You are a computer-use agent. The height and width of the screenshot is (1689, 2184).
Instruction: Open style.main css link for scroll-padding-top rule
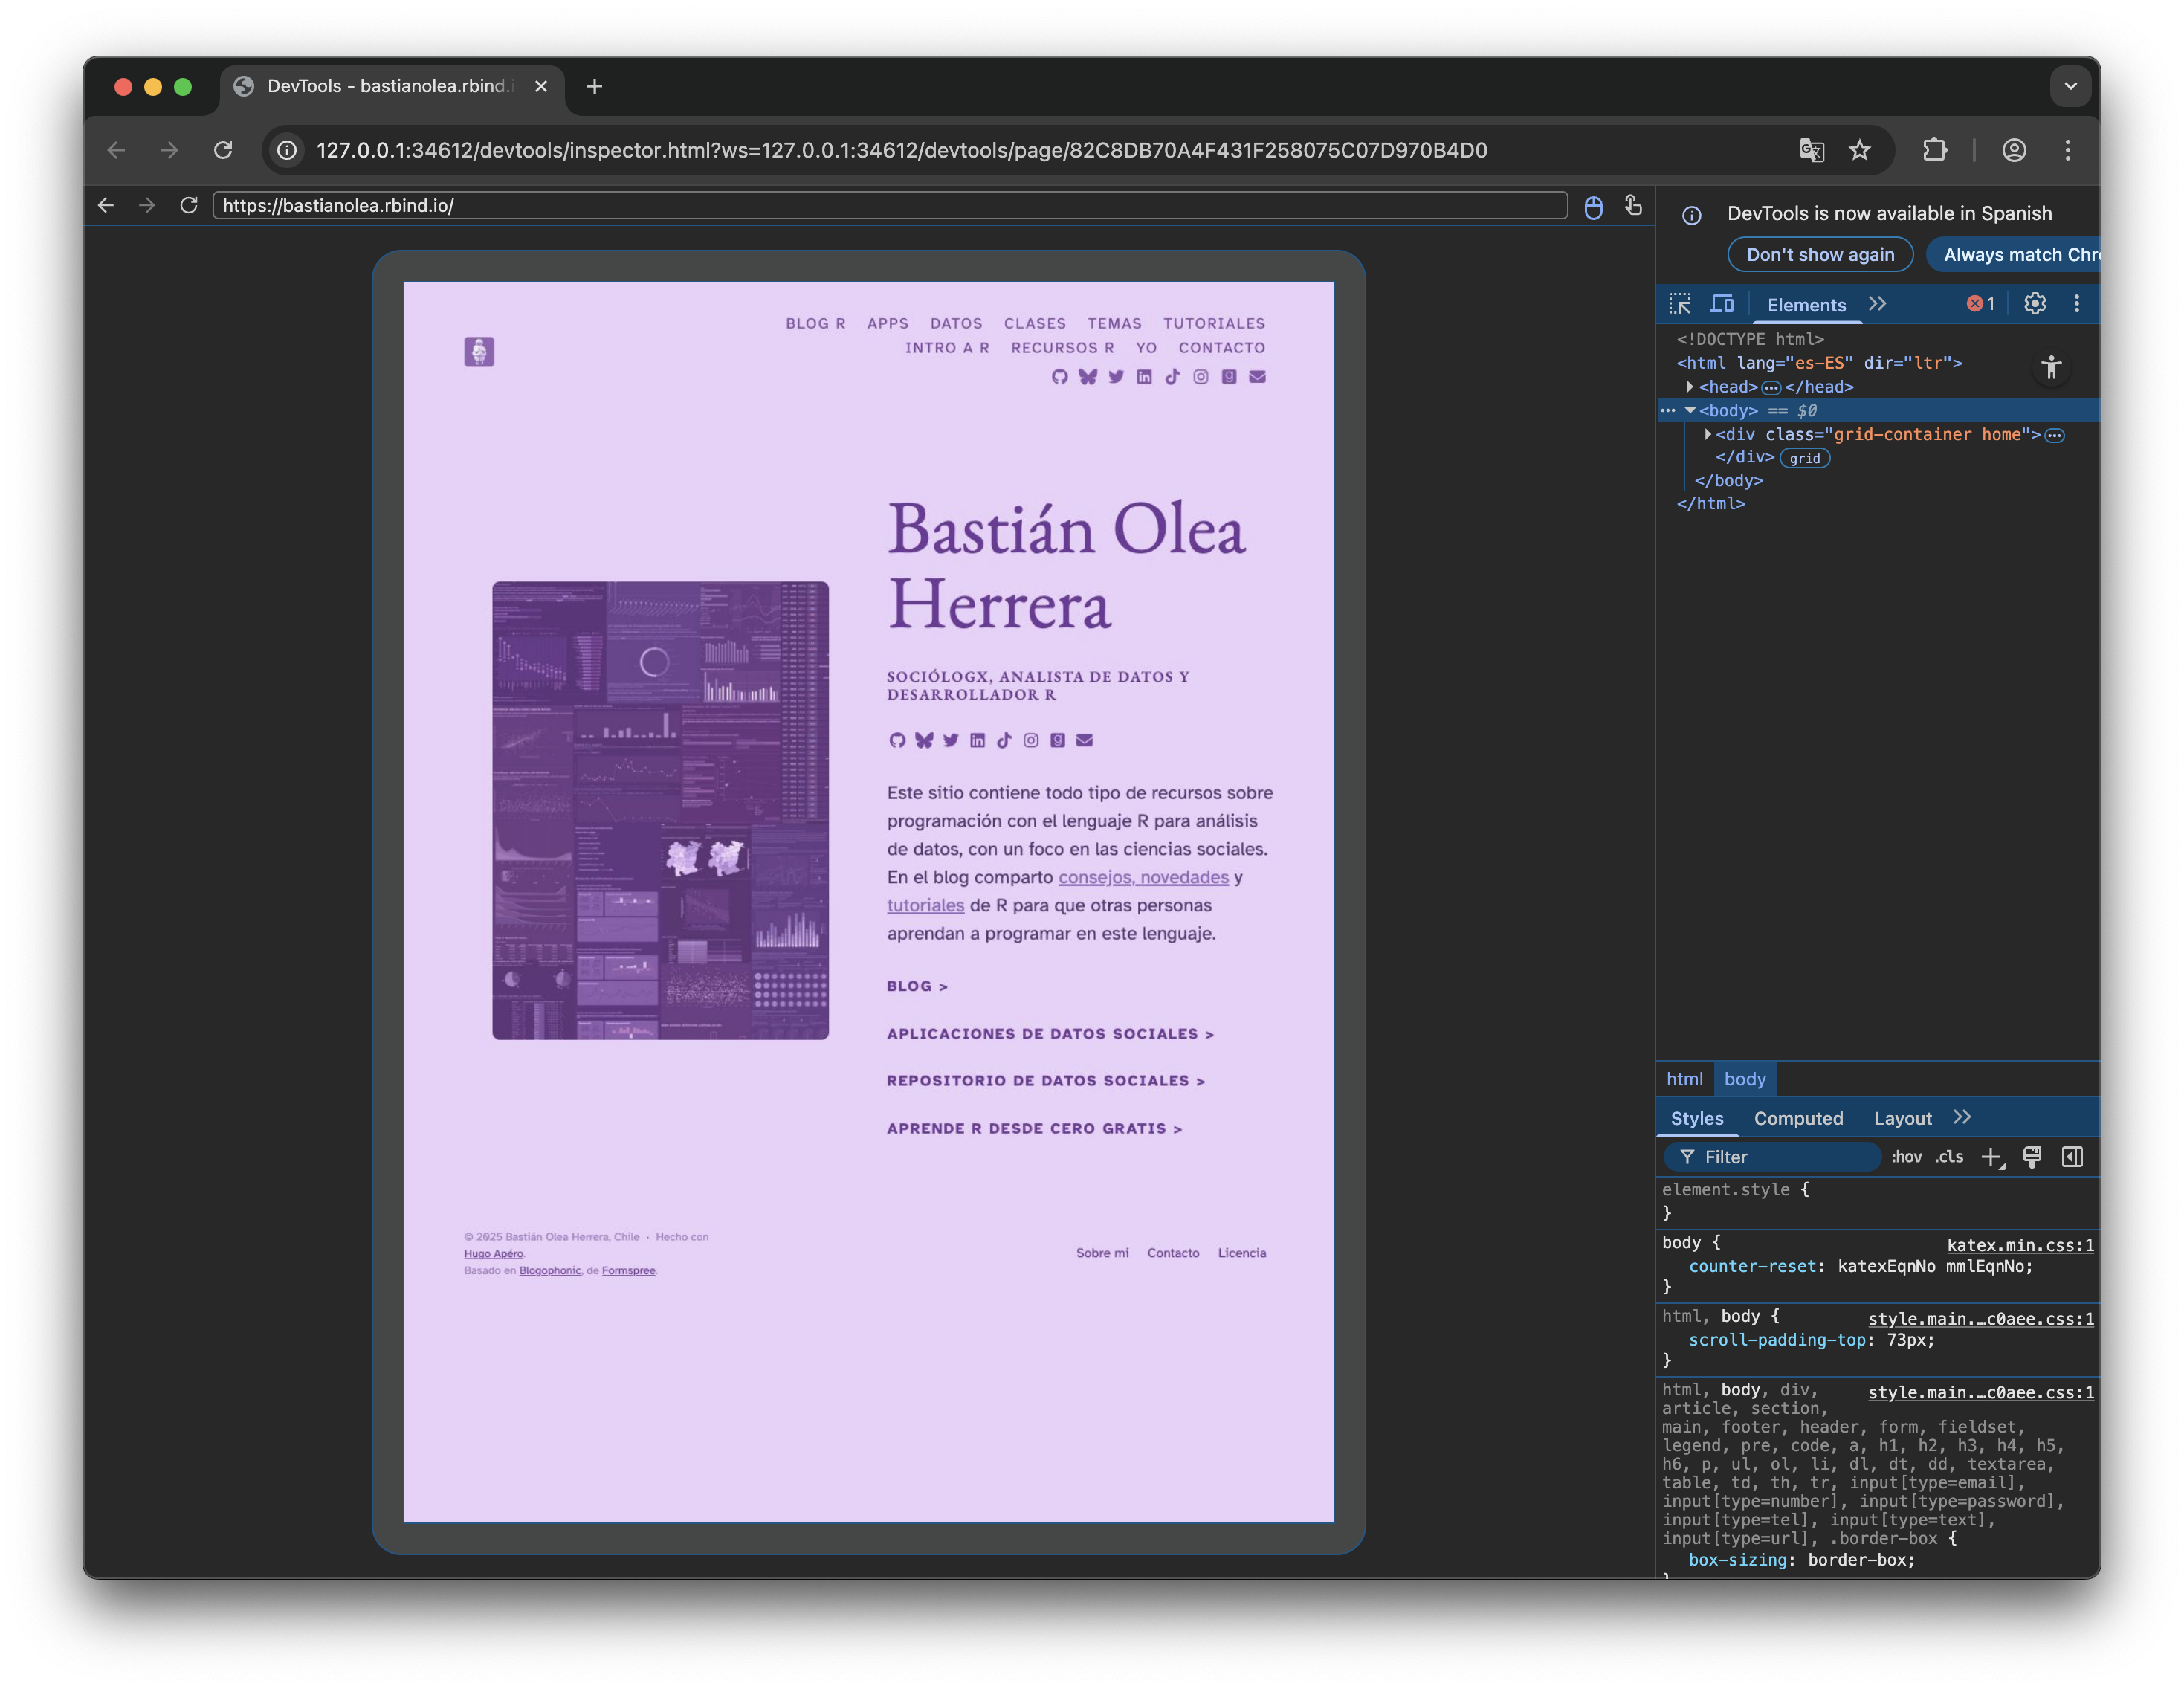pyautogui.click(x=1980, y=1319)
